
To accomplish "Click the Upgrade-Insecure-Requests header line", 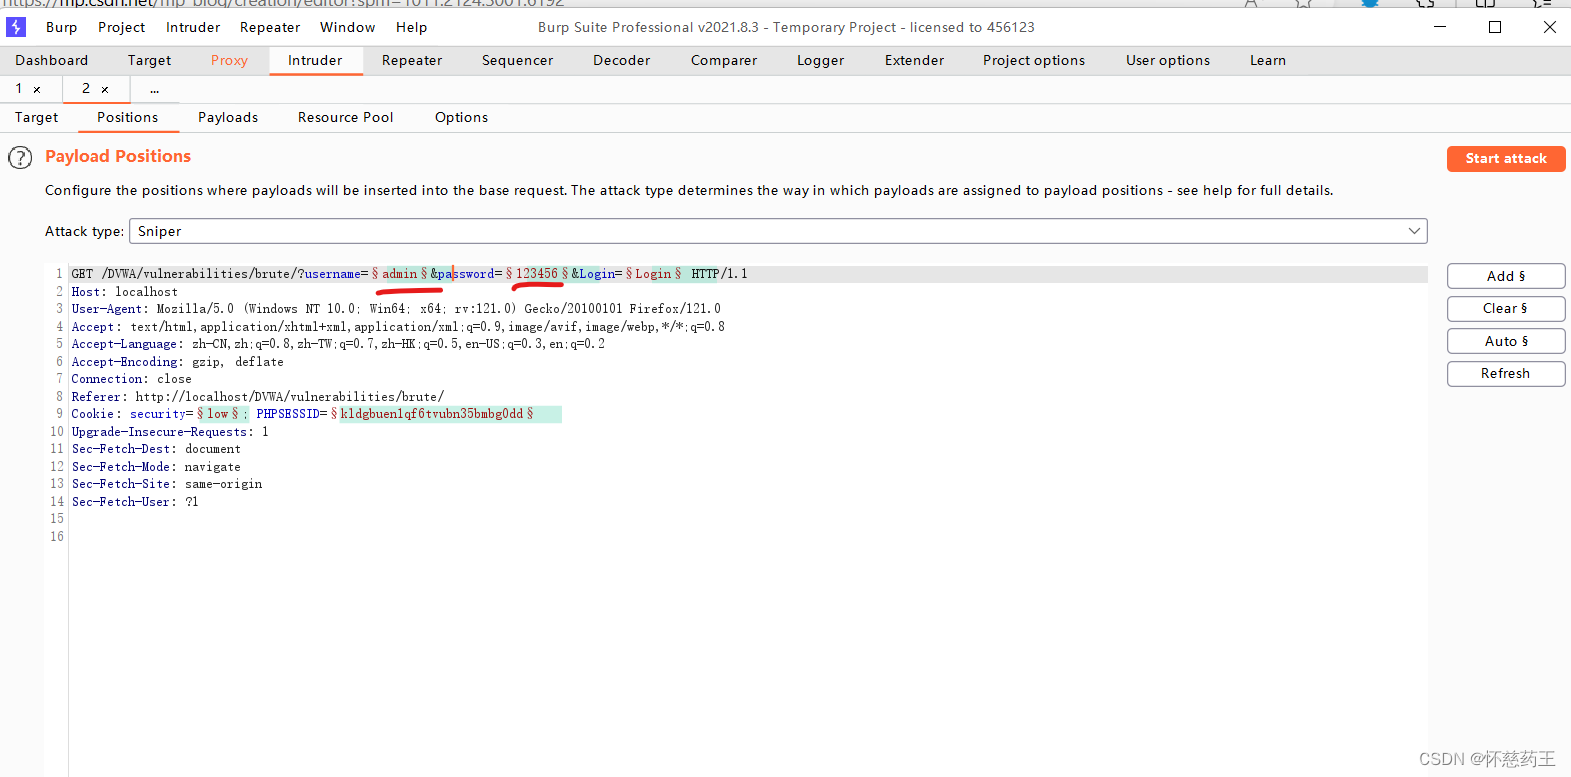I will (x=170, y=432).
